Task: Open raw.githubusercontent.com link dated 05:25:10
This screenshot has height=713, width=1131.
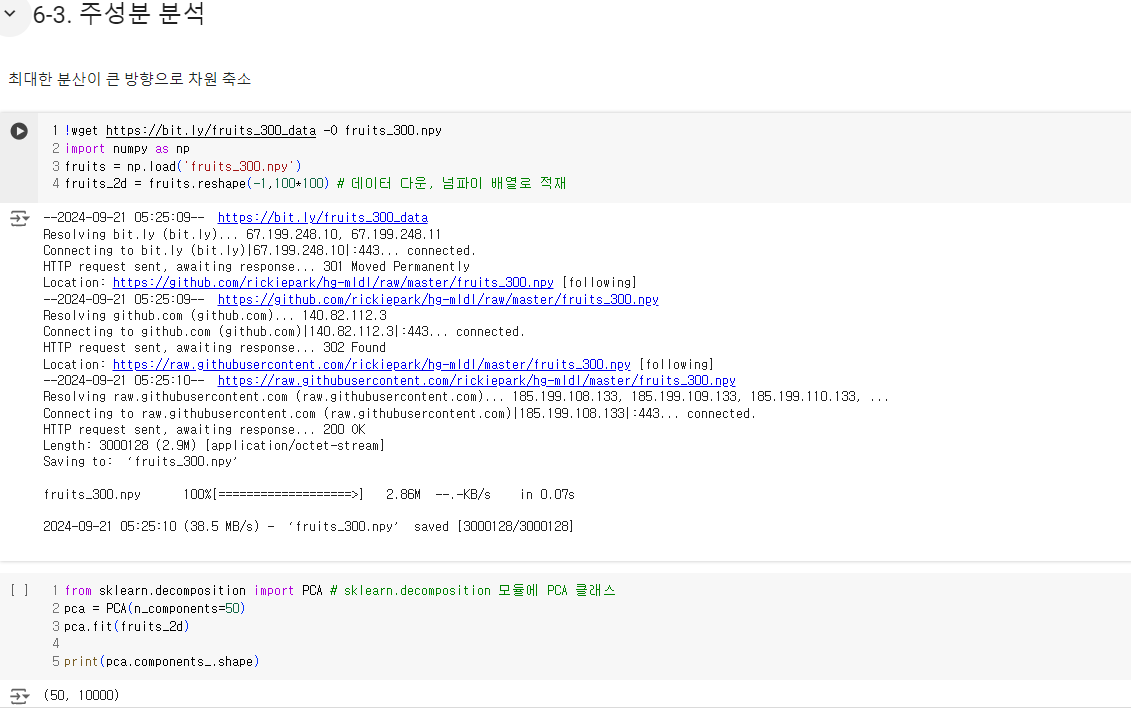Action: pos(477,380)
